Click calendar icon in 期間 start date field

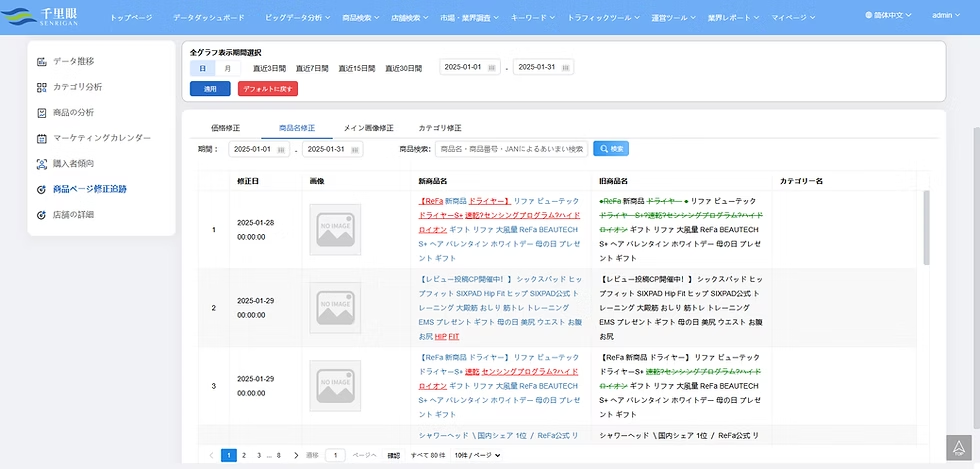point(281,149)
